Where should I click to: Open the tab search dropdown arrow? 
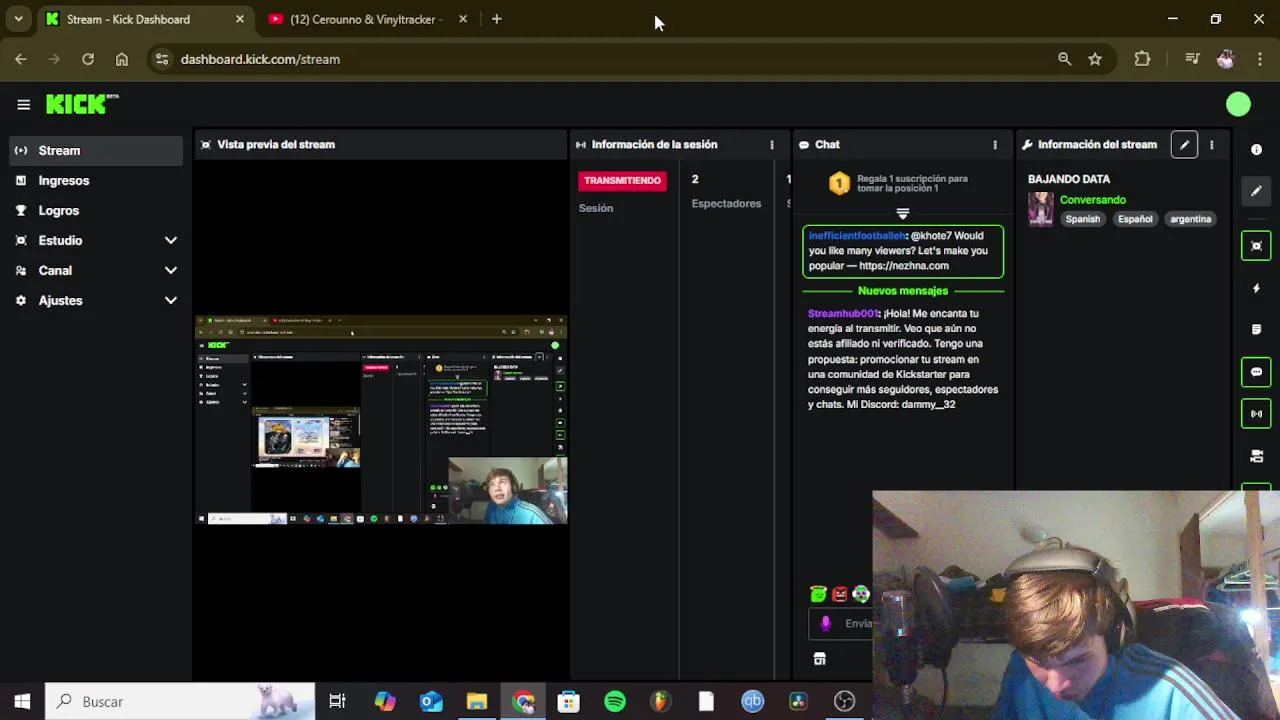coord(18,19)
